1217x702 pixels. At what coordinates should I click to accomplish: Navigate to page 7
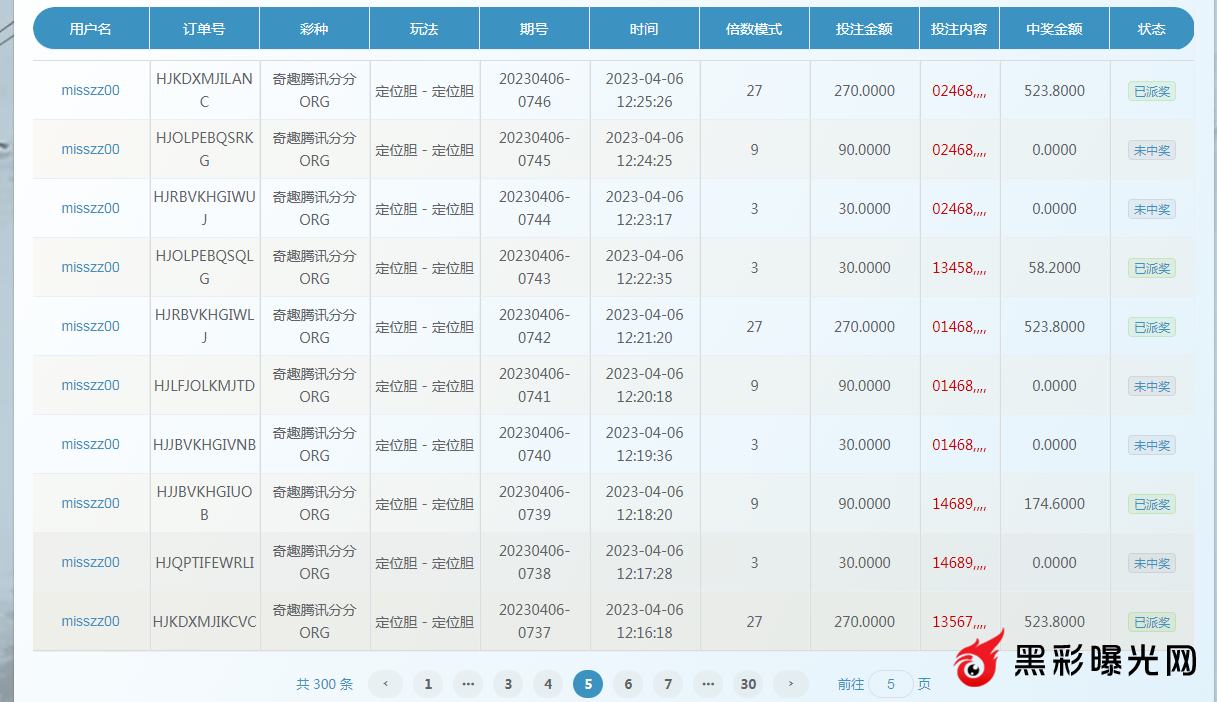click(668, 684)
